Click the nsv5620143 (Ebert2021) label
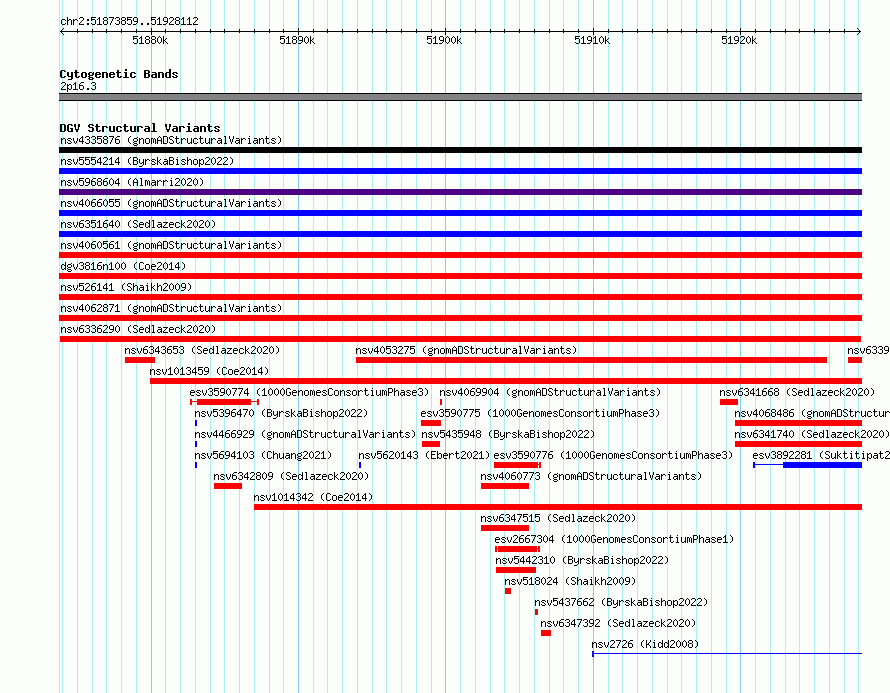The image size is (890, 693). pos(424,455)
